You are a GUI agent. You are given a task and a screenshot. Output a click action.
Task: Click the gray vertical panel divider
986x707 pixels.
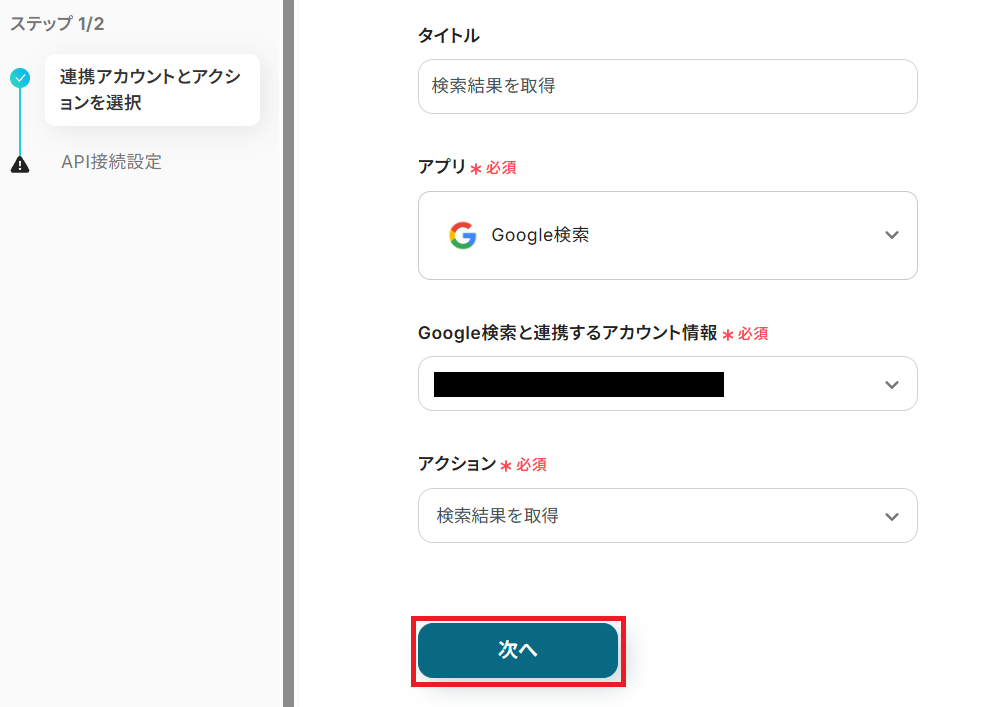[289, 350]
